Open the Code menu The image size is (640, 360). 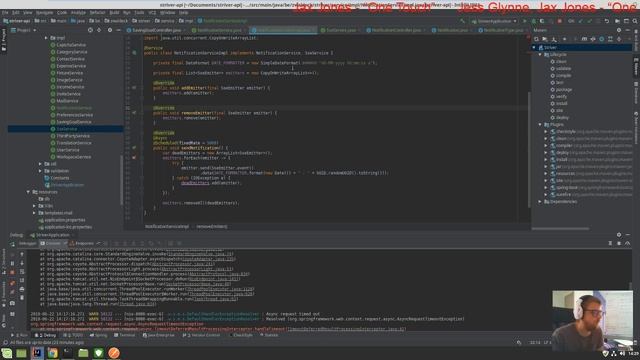coord(62,13)
